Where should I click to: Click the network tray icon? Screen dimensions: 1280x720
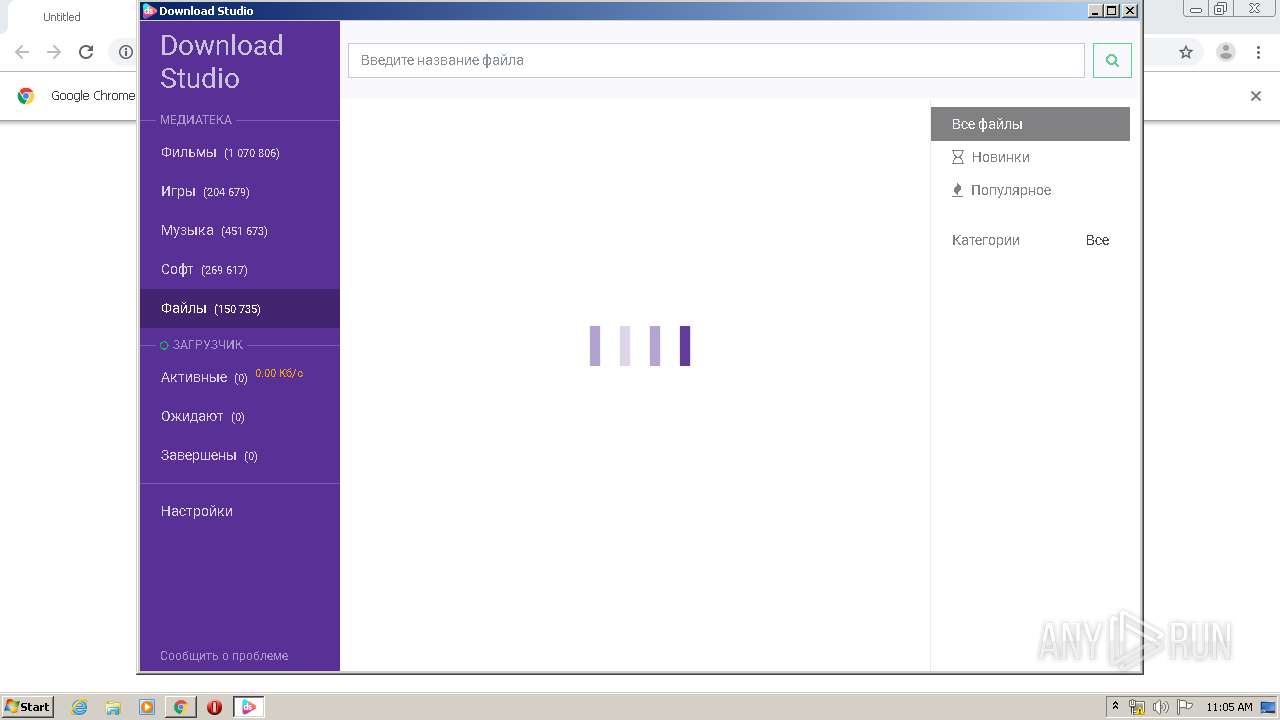[x=1137, y=707]
